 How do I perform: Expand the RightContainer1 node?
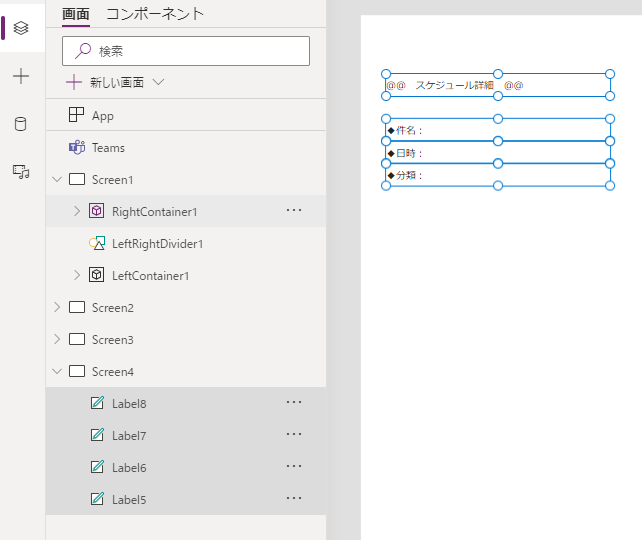tap(77, 211)
